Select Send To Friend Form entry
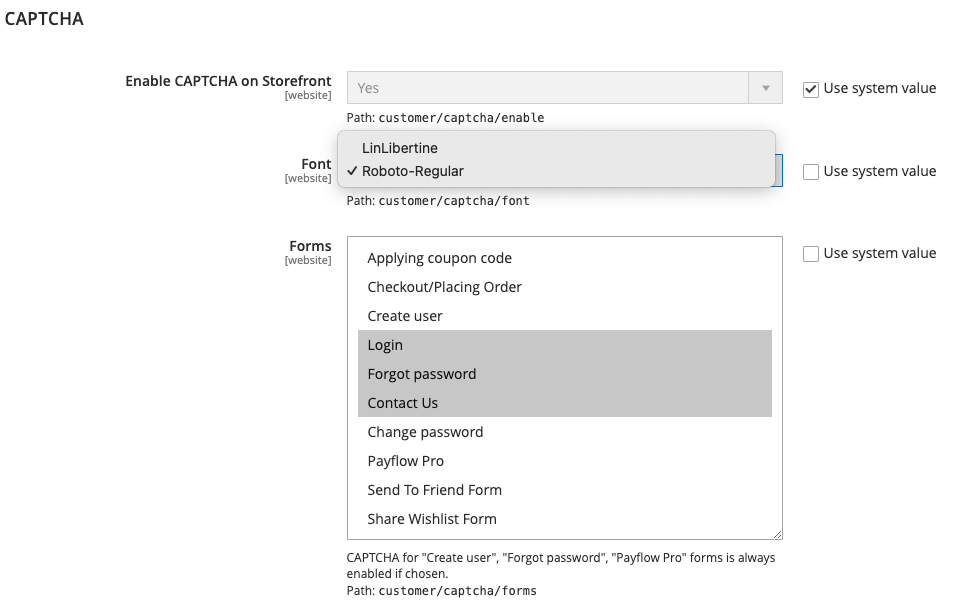This screenshot has height=610, width=957. point(565,490)
